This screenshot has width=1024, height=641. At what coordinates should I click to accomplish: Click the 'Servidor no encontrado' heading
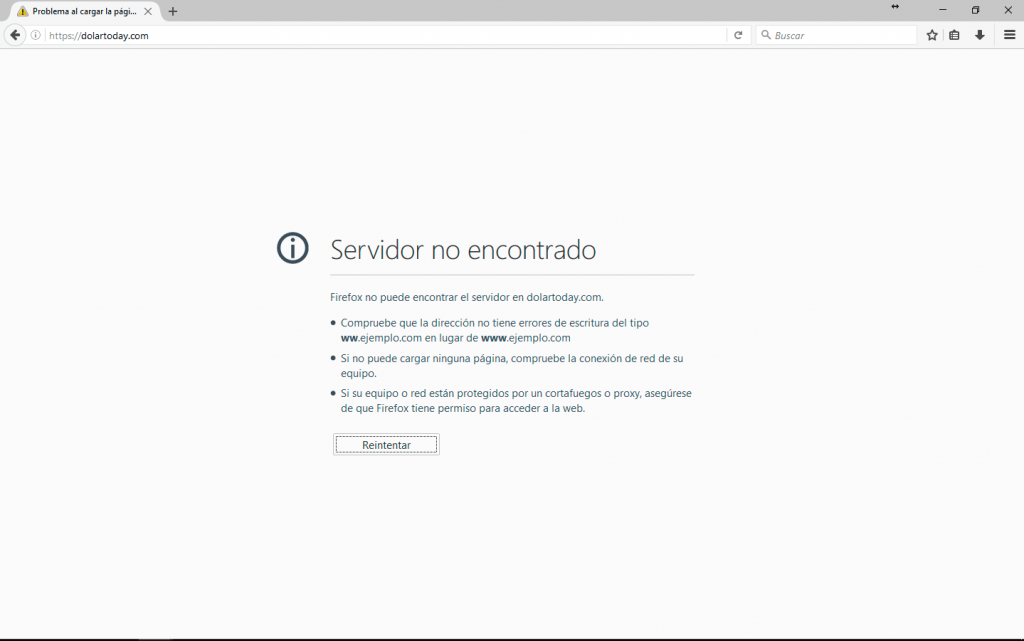point(463,249)
